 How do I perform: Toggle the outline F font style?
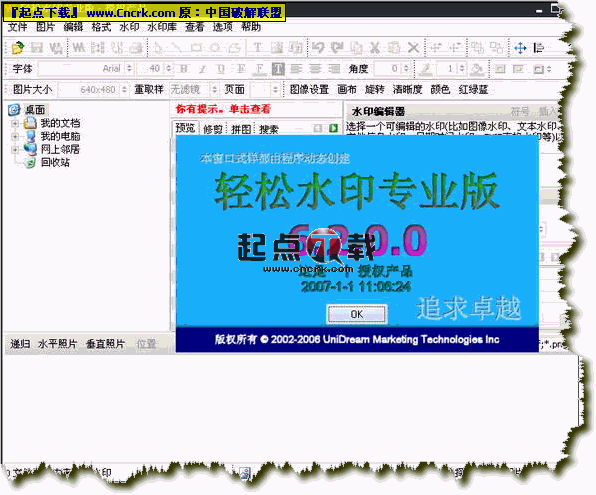click(241, 69)
